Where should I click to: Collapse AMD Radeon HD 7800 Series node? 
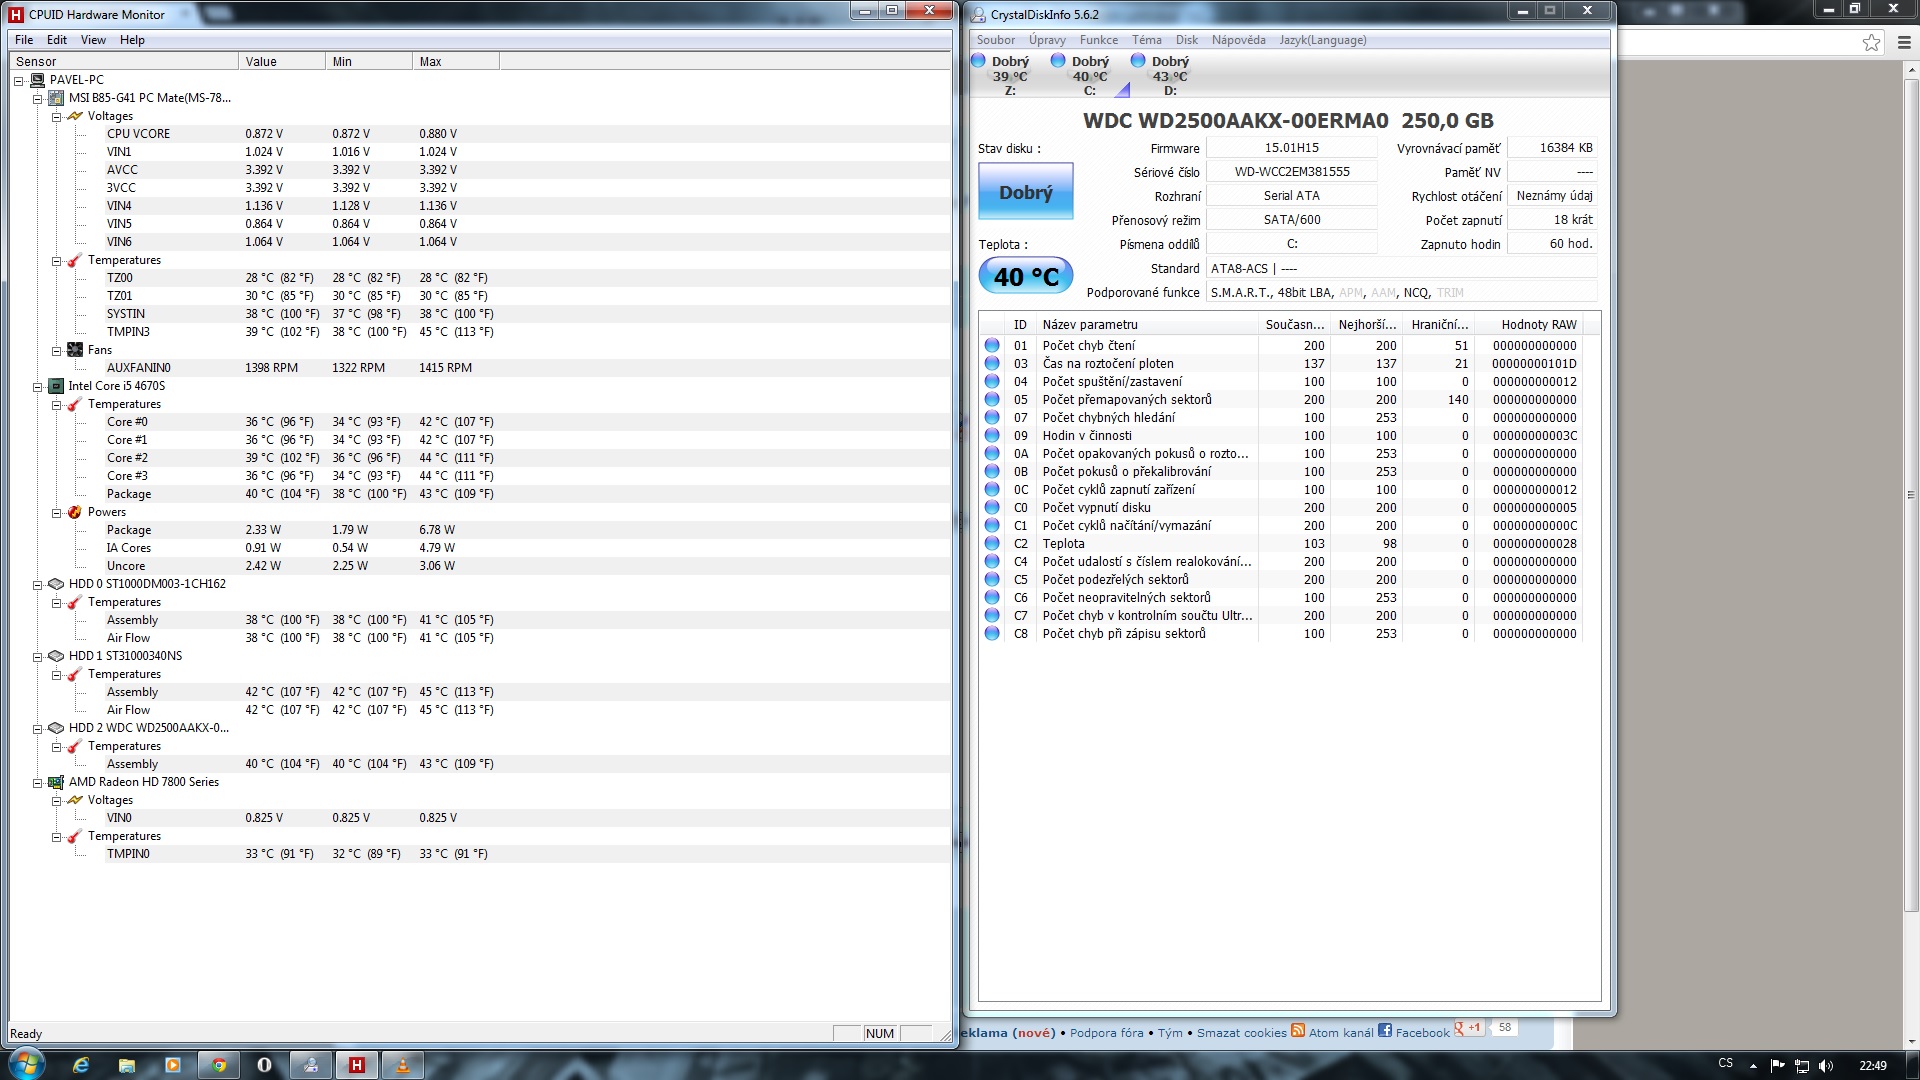tap(37, 782)
